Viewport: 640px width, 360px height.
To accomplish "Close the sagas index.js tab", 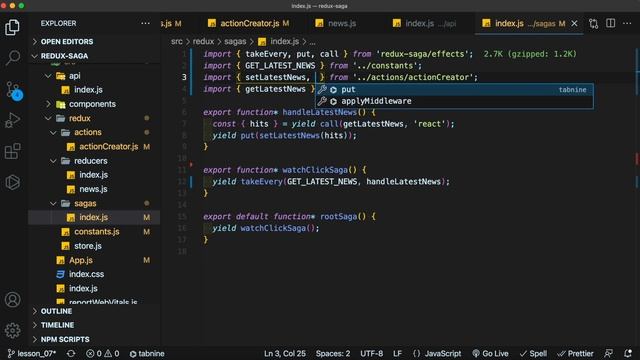I will click(x=574, y=24).
